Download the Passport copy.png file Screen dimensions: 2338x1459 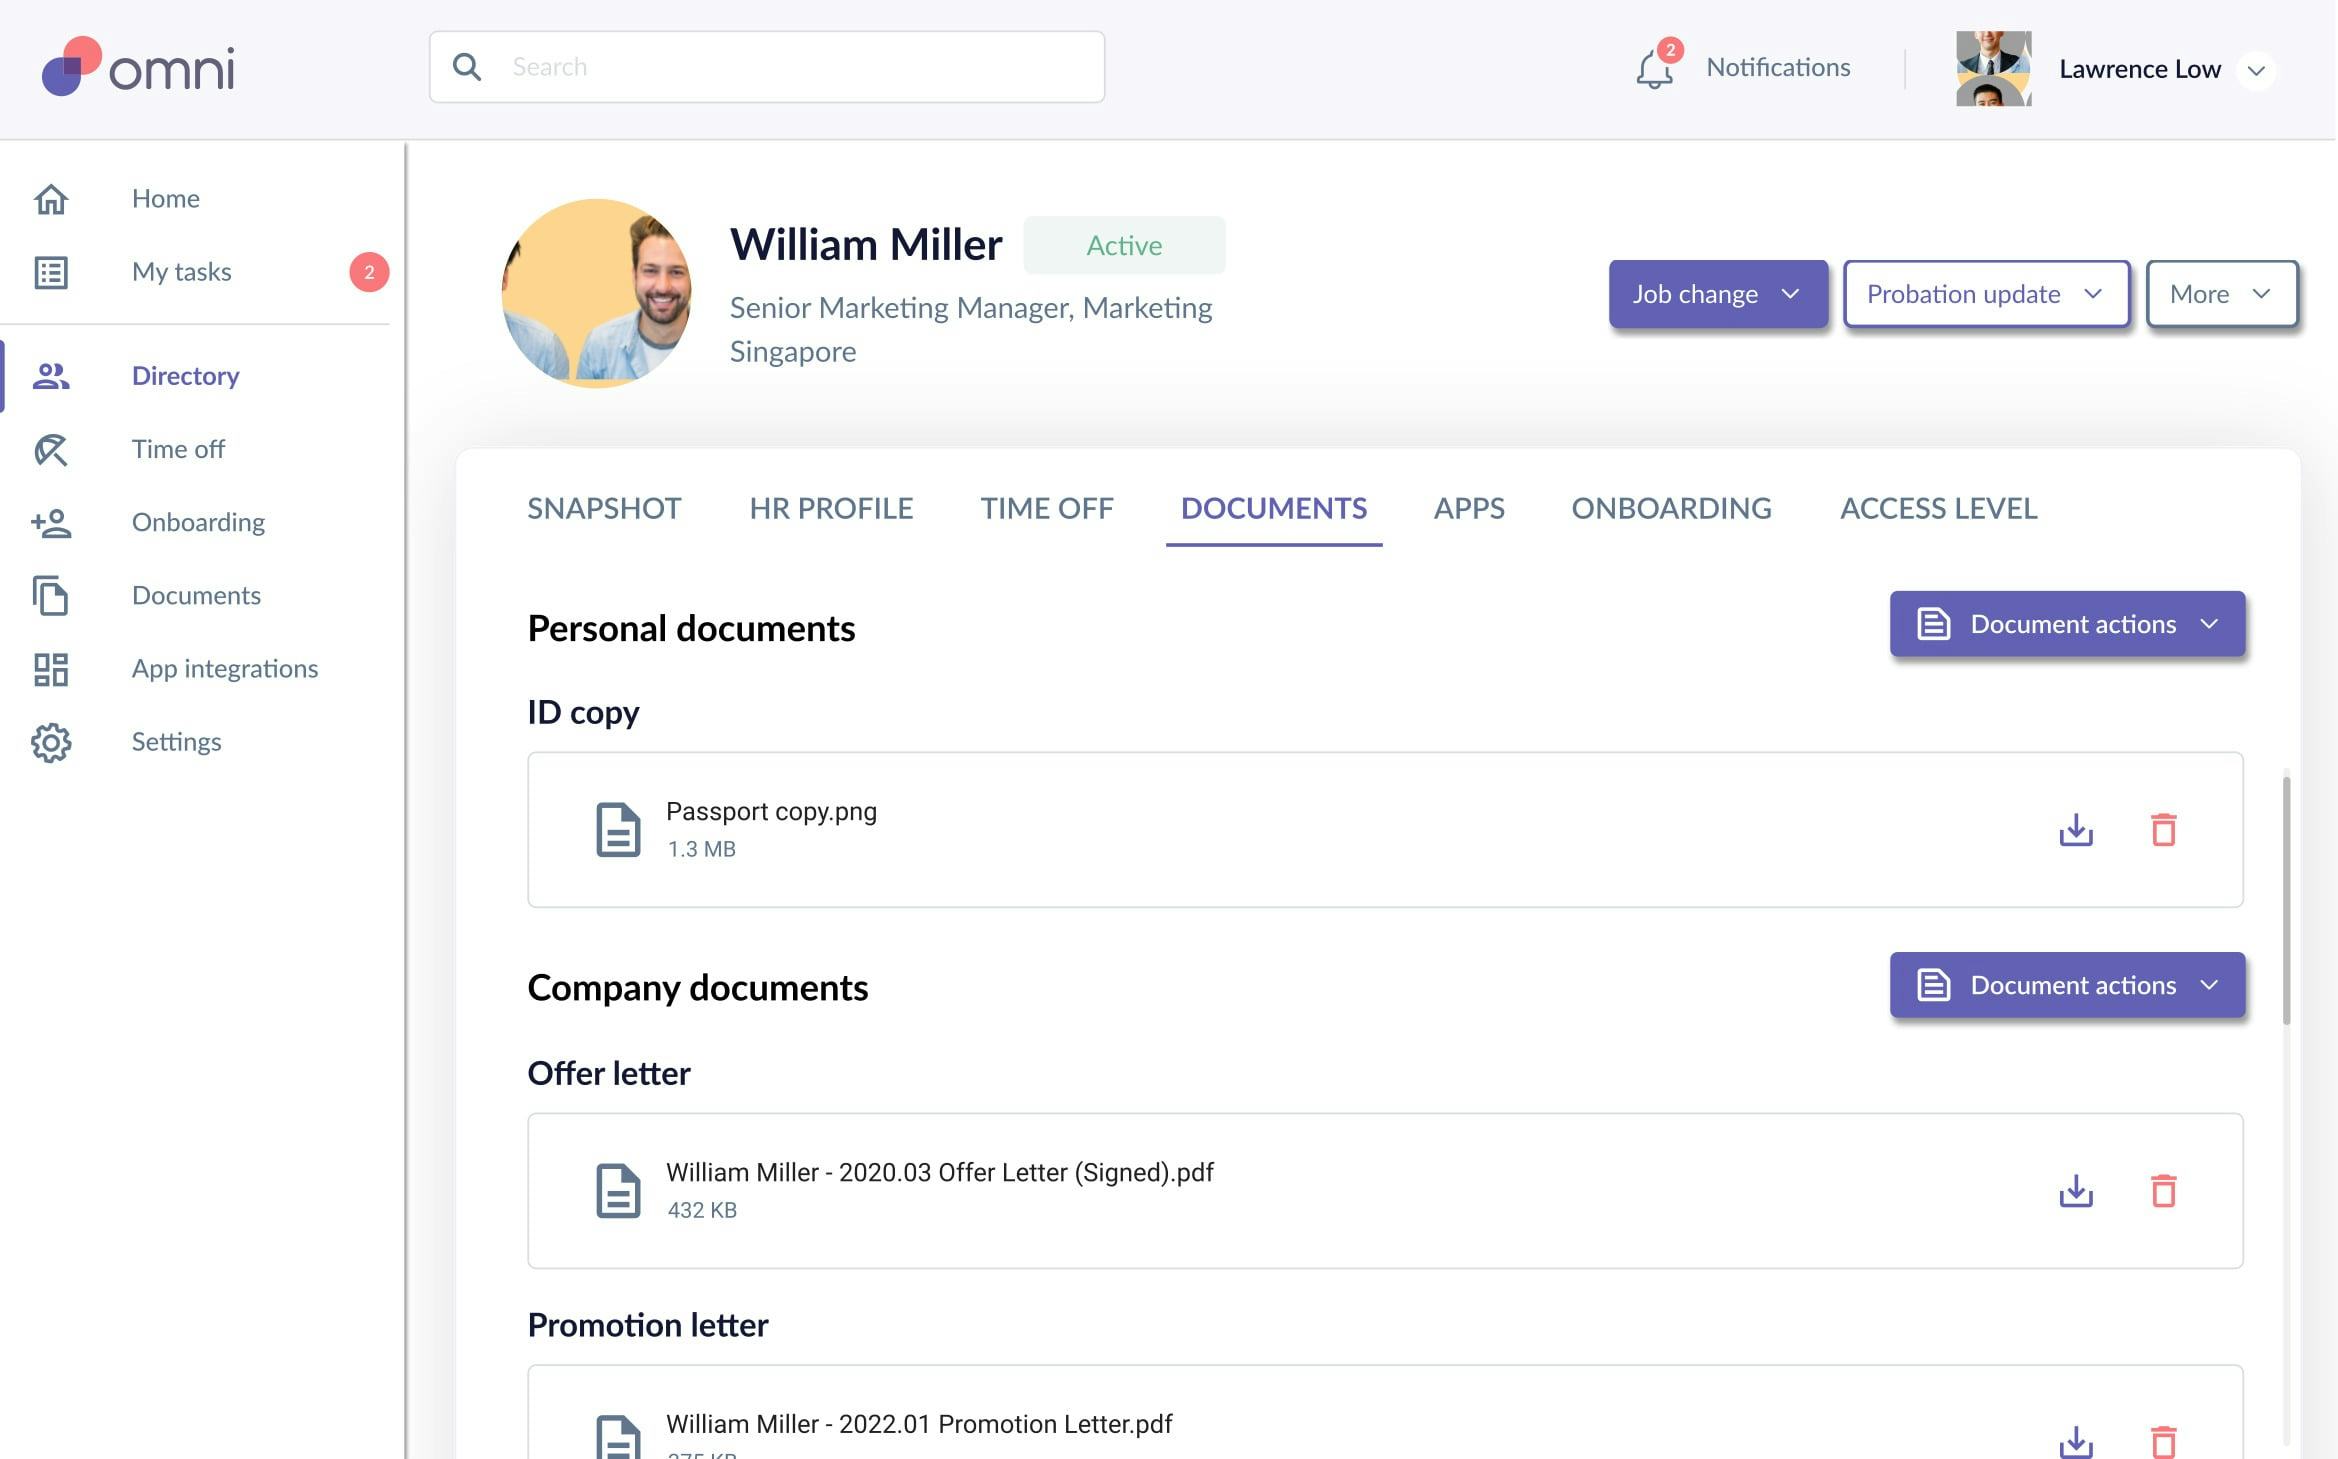pos(2077,830)
